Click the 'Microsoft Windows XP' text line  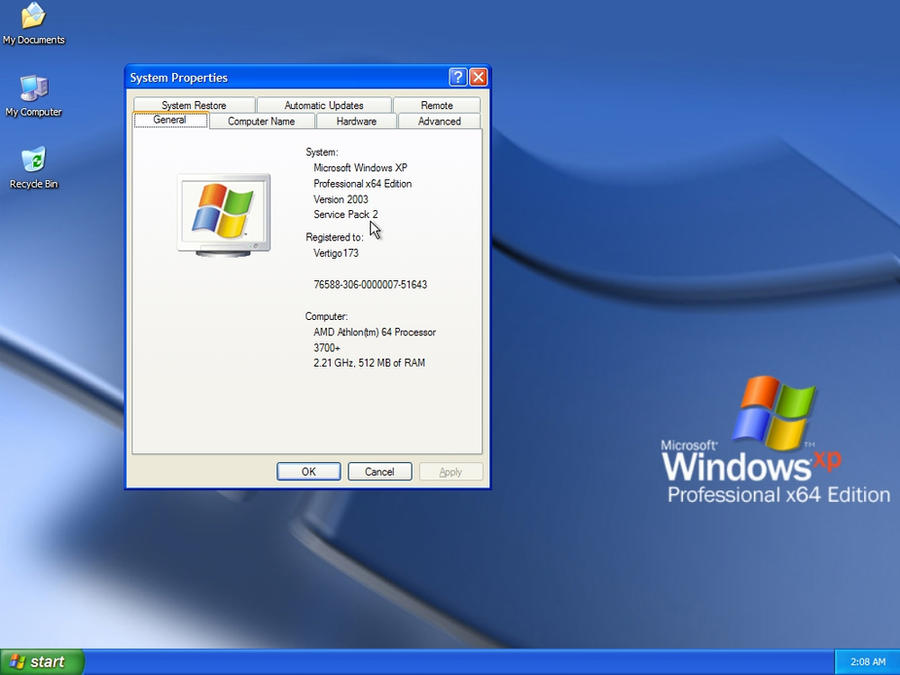(x=360, y=168)
